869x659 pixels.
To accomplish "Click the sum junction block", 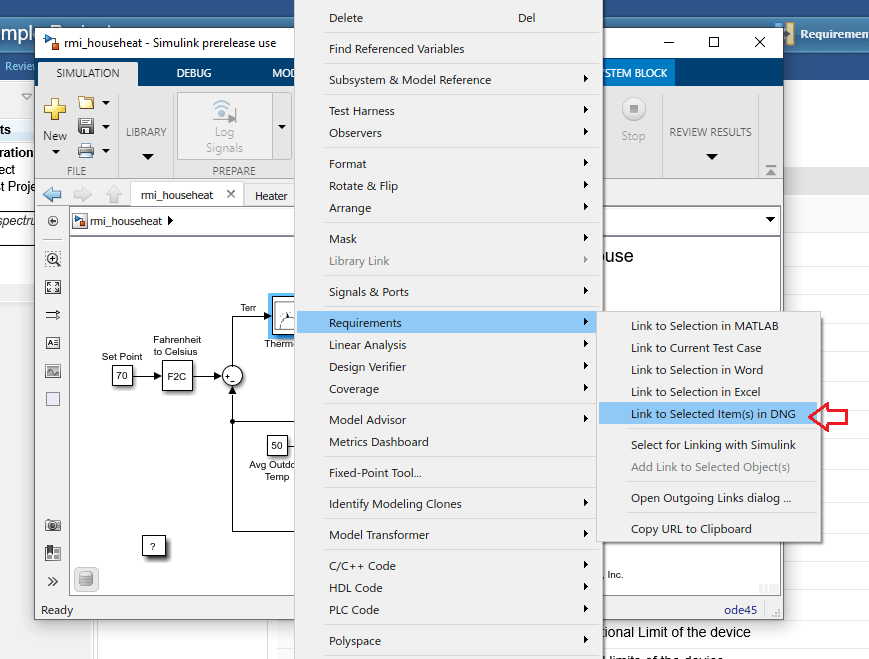I will (232, 376).
